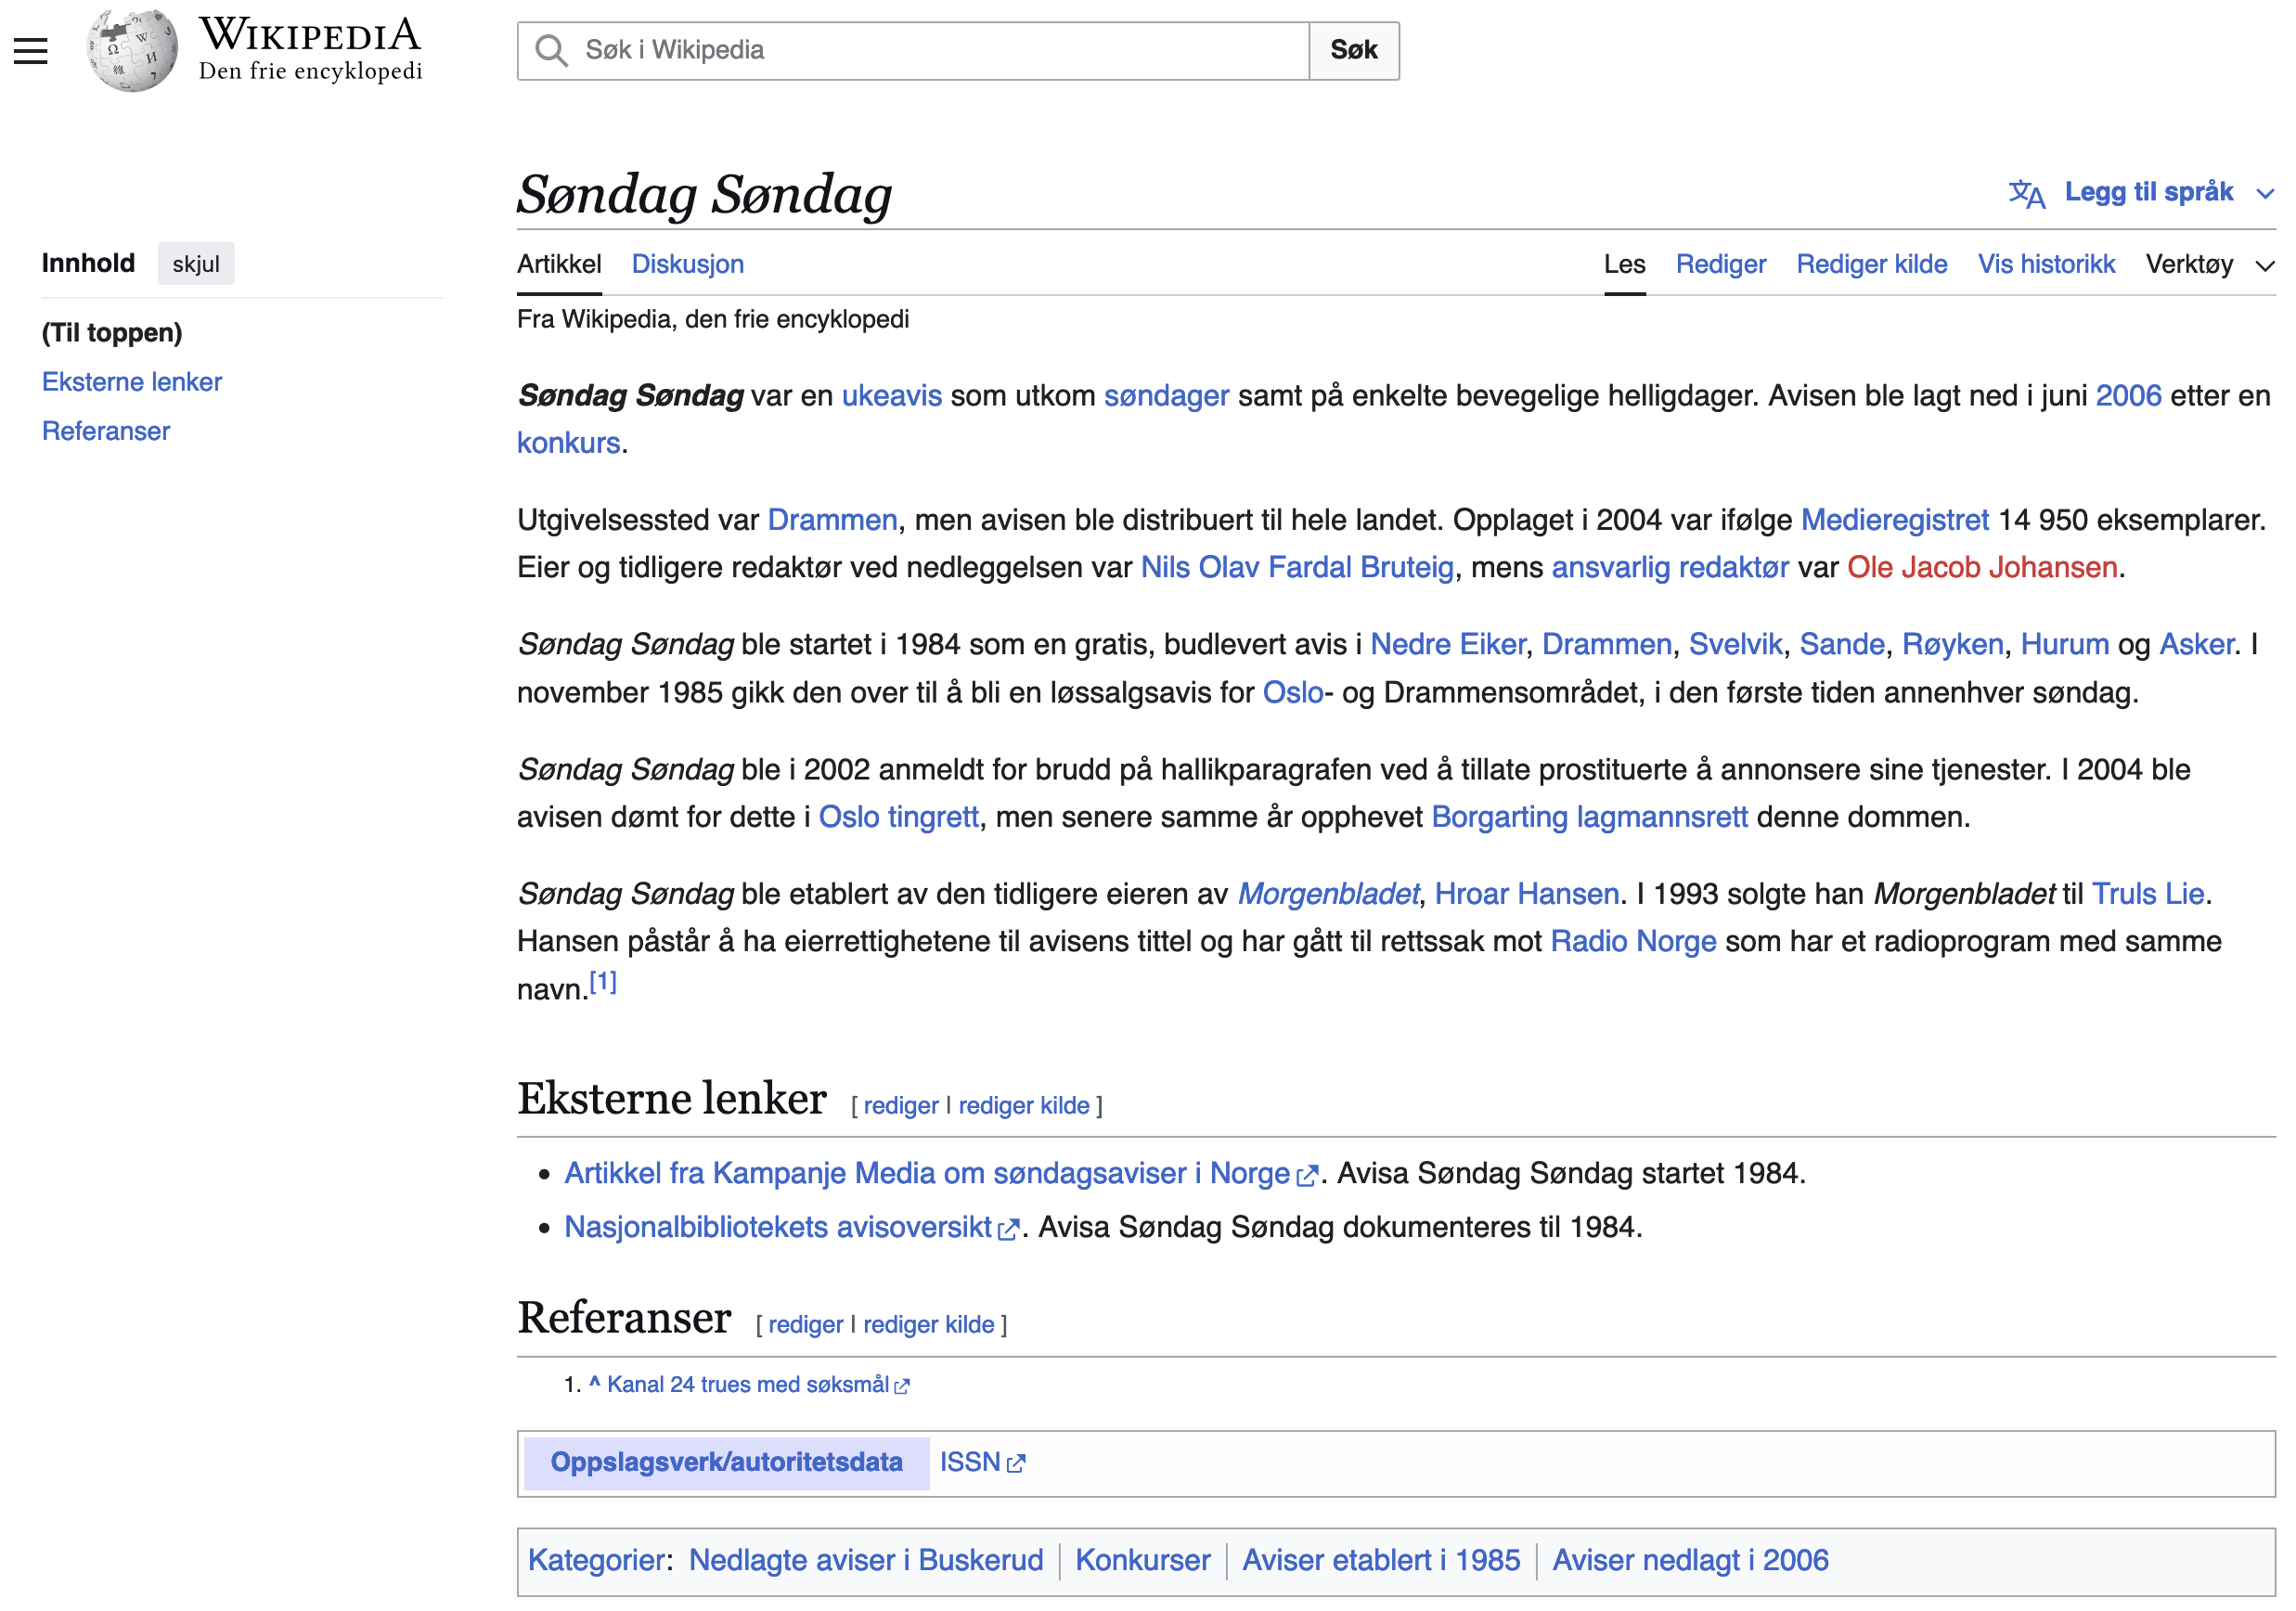Click the [1] footnote reference
Screen dimensions: 2296x1611
click(x=603, y=983)
